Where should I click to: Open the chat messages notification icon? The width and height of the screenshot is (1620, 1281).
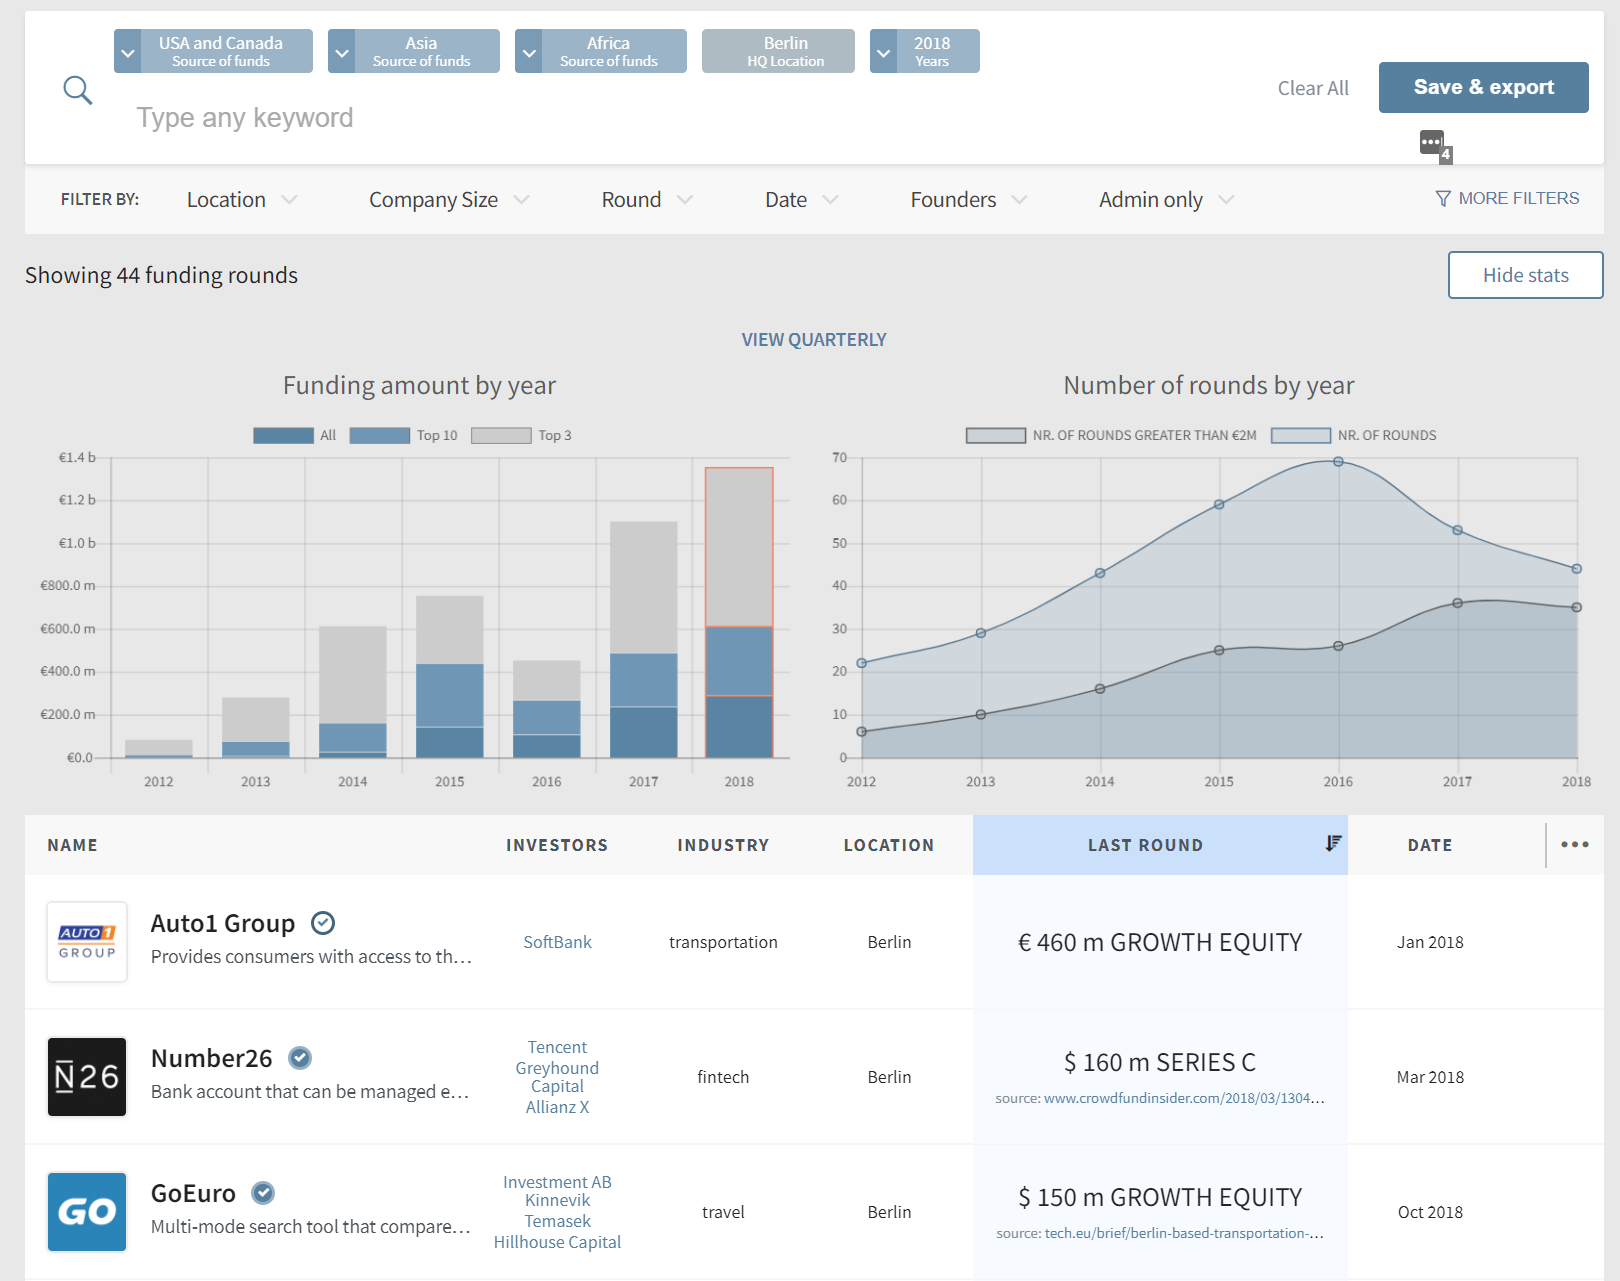[1432, 143]
